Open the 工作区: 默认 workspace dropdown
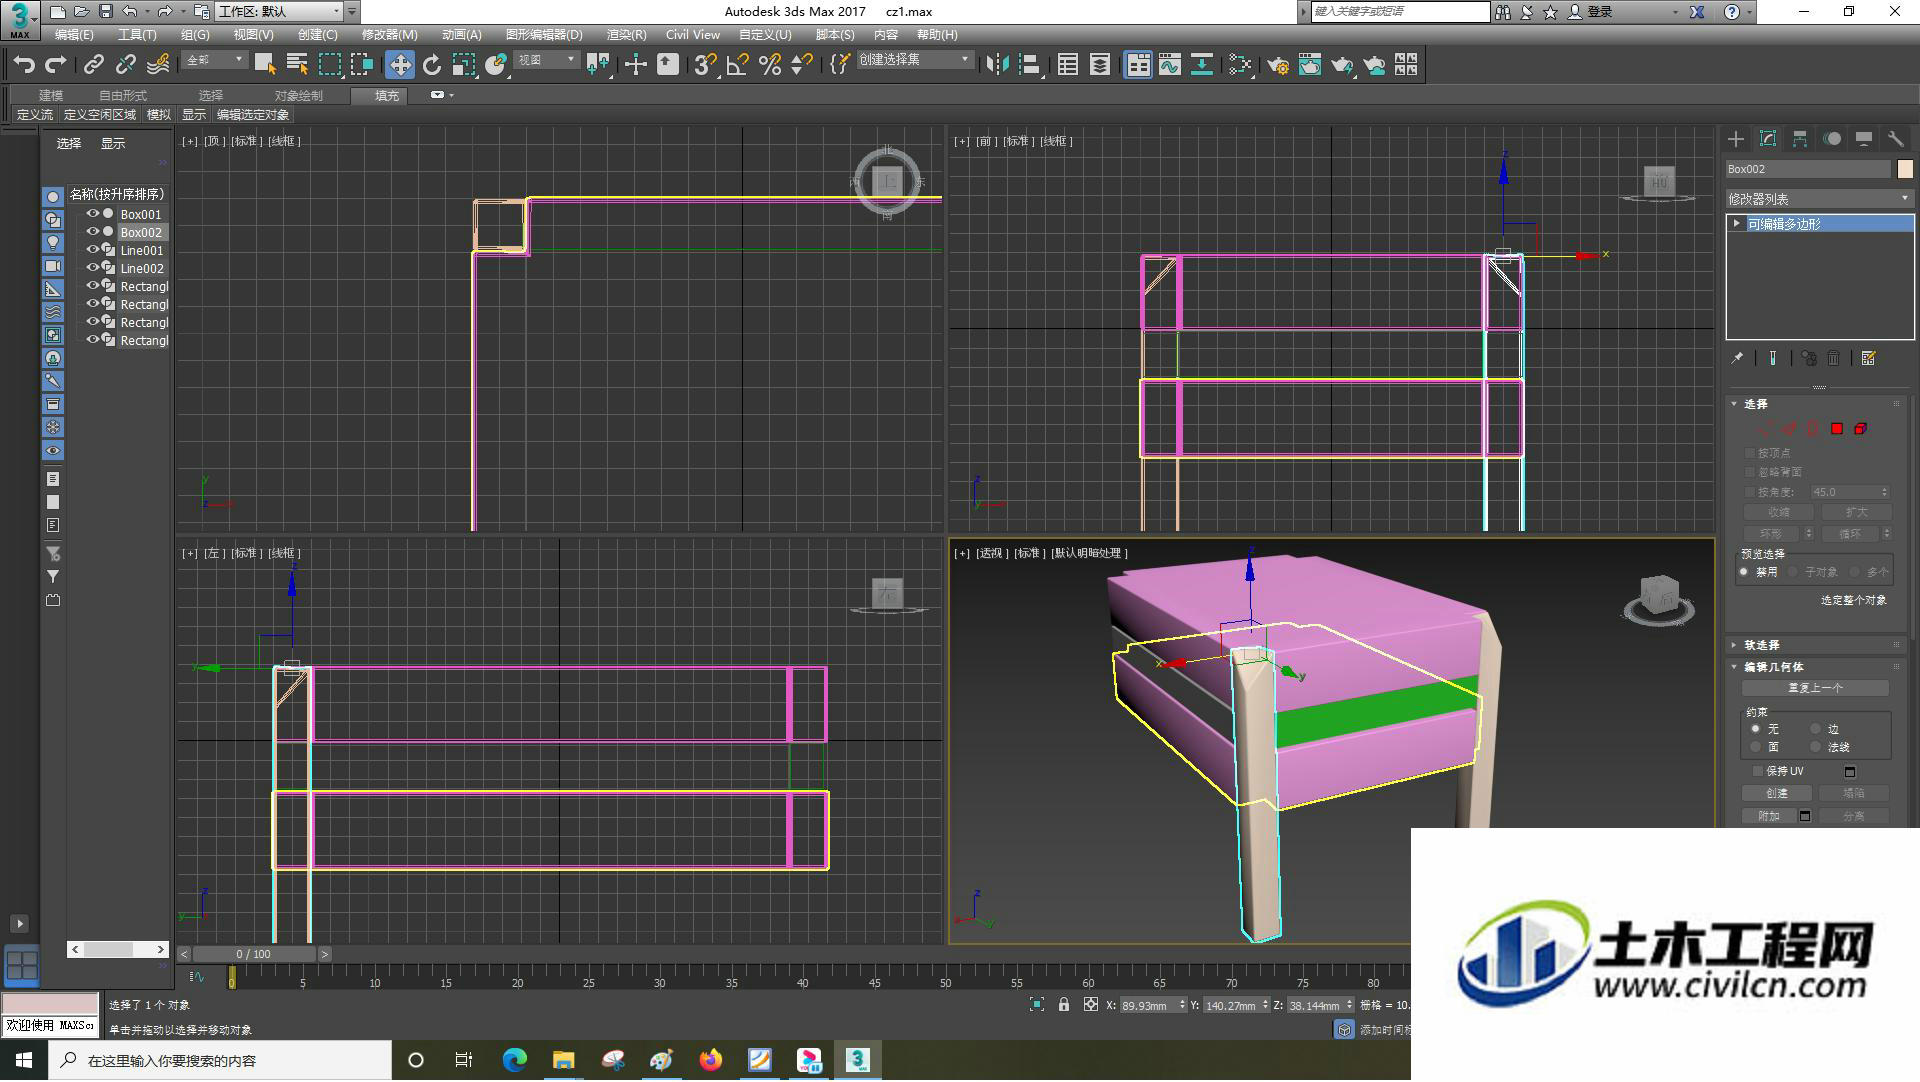Screen dimensions: 1920x1082 click(279, 12)
